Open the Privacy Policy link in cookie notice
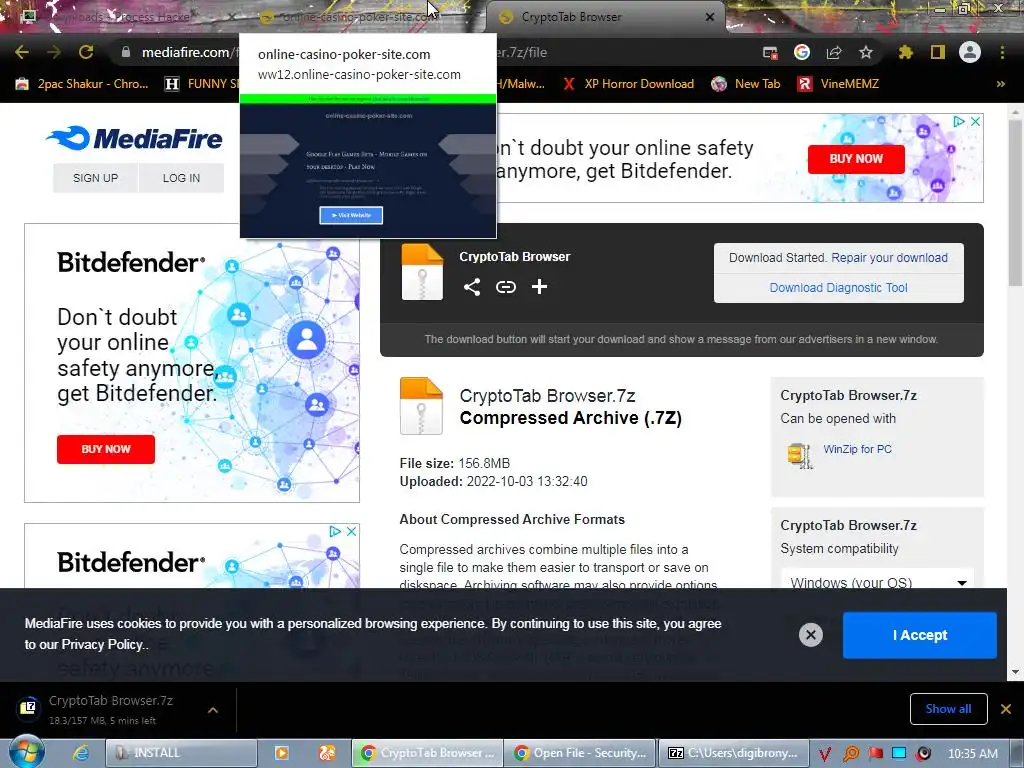This screenshot has height=768, width=1024. point(102,645)
